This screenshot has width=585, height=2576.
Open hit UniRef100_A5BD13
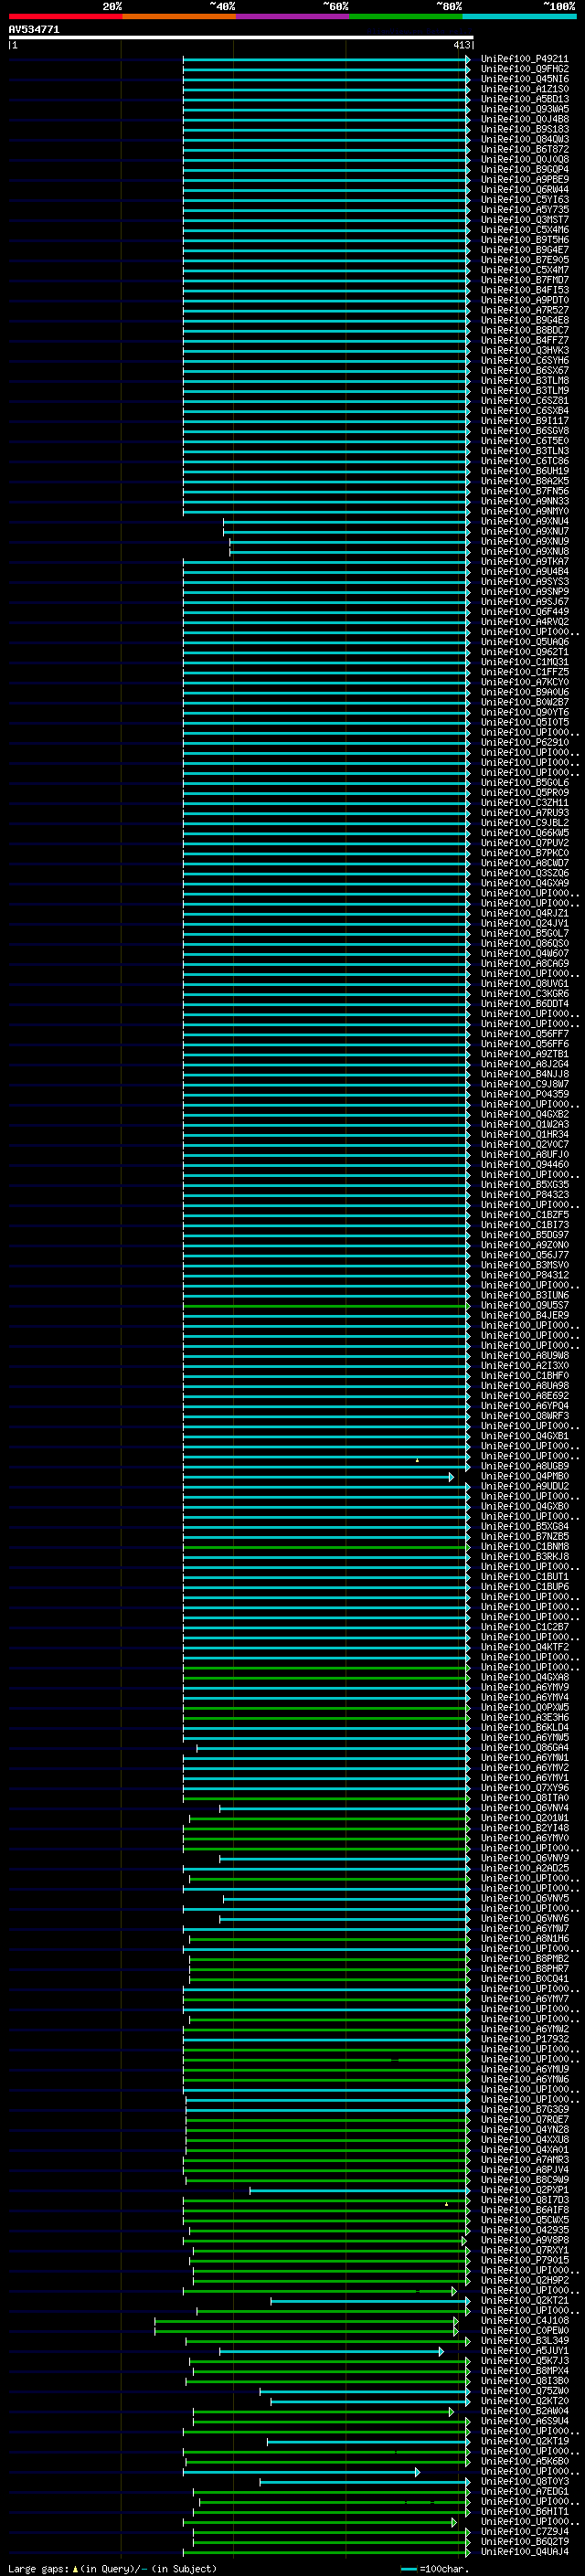(524, 99)
